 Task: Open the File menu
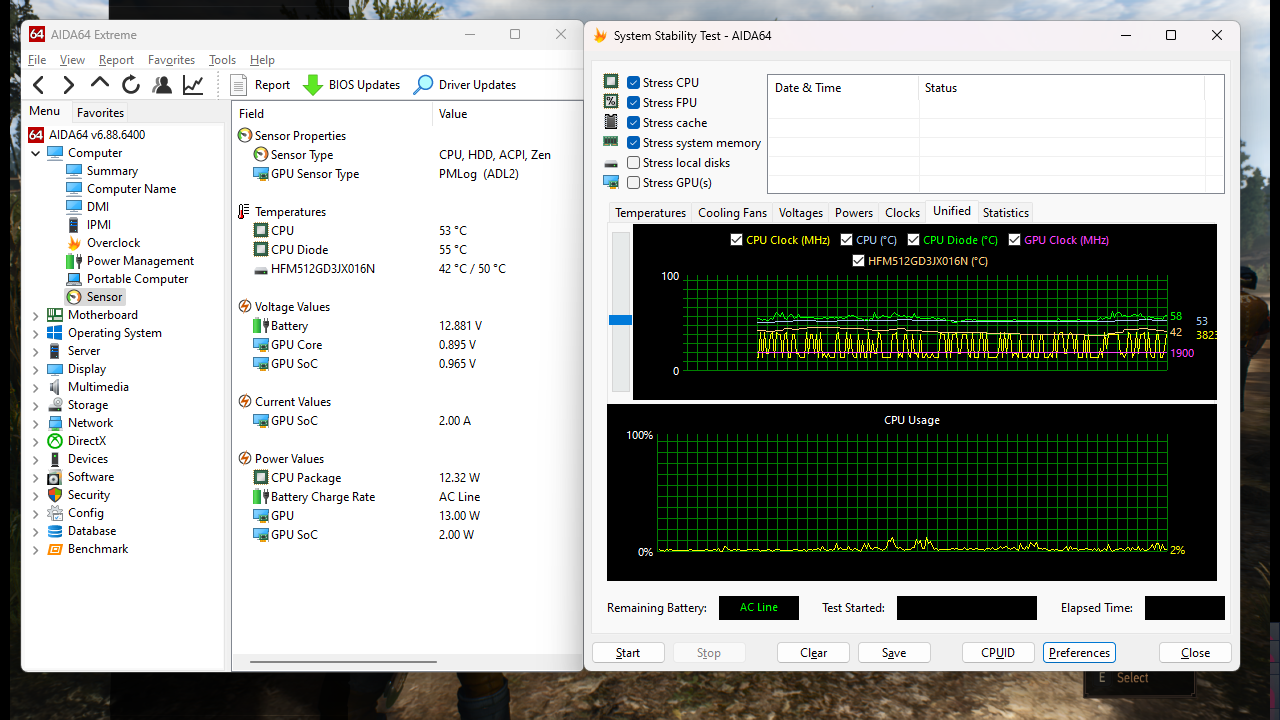click(37, 60)
